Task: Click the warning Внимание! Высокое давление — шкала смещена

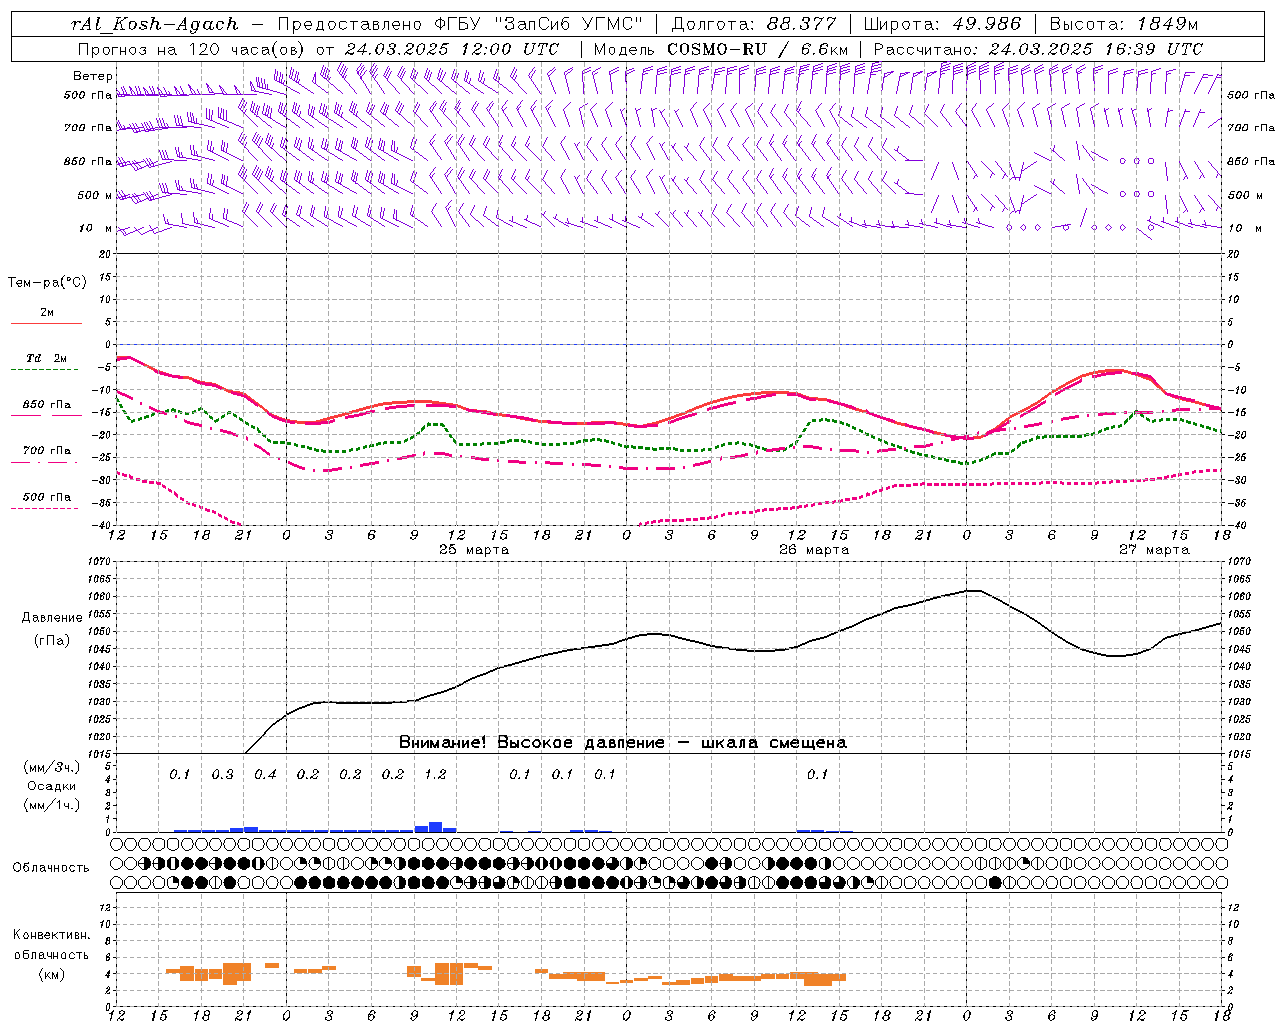Action: 623,743
